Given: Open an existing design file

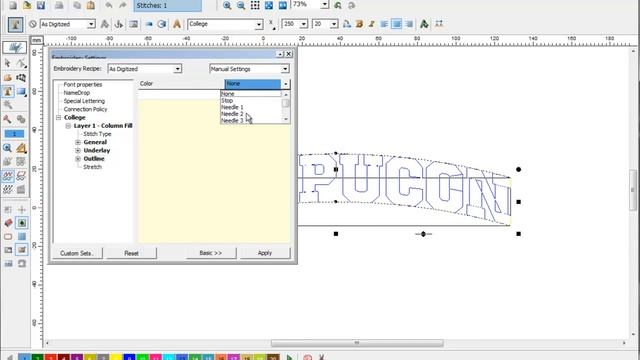Looking at the screenshot, I should (x=27, y=5).
